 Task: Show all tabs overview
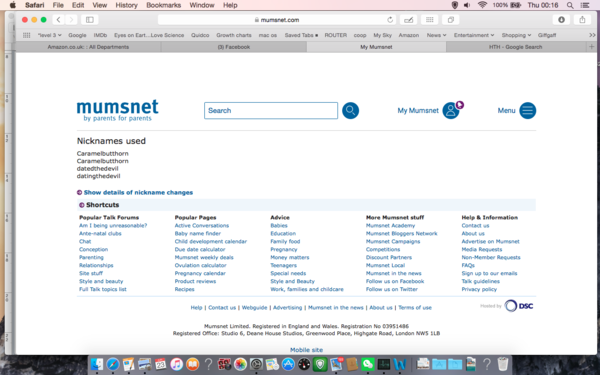click(451, 20)
